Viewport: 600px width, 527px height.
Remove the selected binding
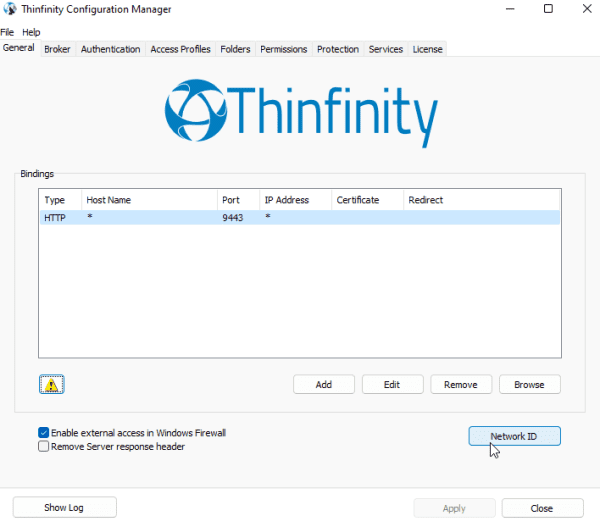coord(461,384)
